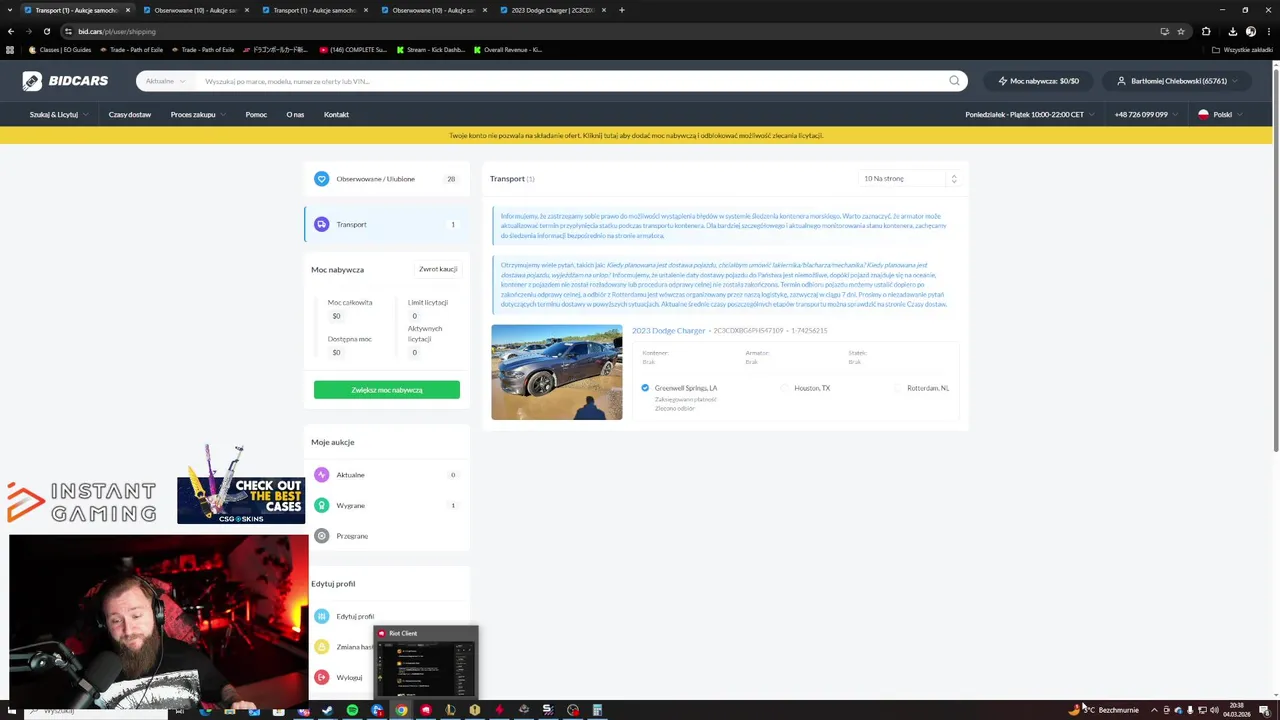Screen dimensions: 1280x720
Task: Click the Windows Start button
Action: click(x=12, y=710)
